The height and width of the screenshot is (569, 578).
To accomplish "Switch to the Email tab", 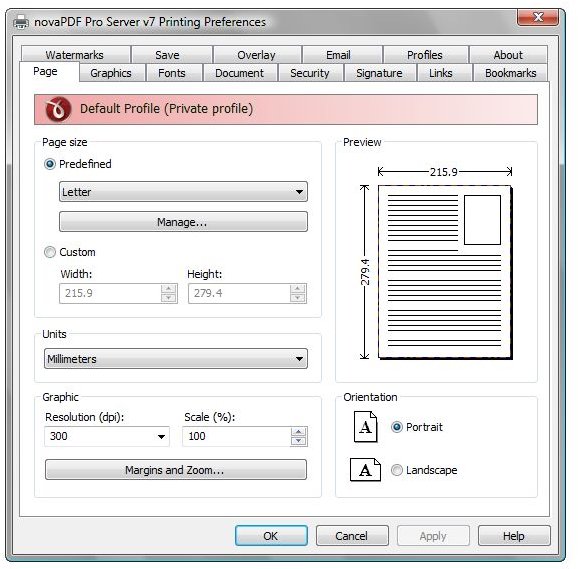I will pos(342,55).
